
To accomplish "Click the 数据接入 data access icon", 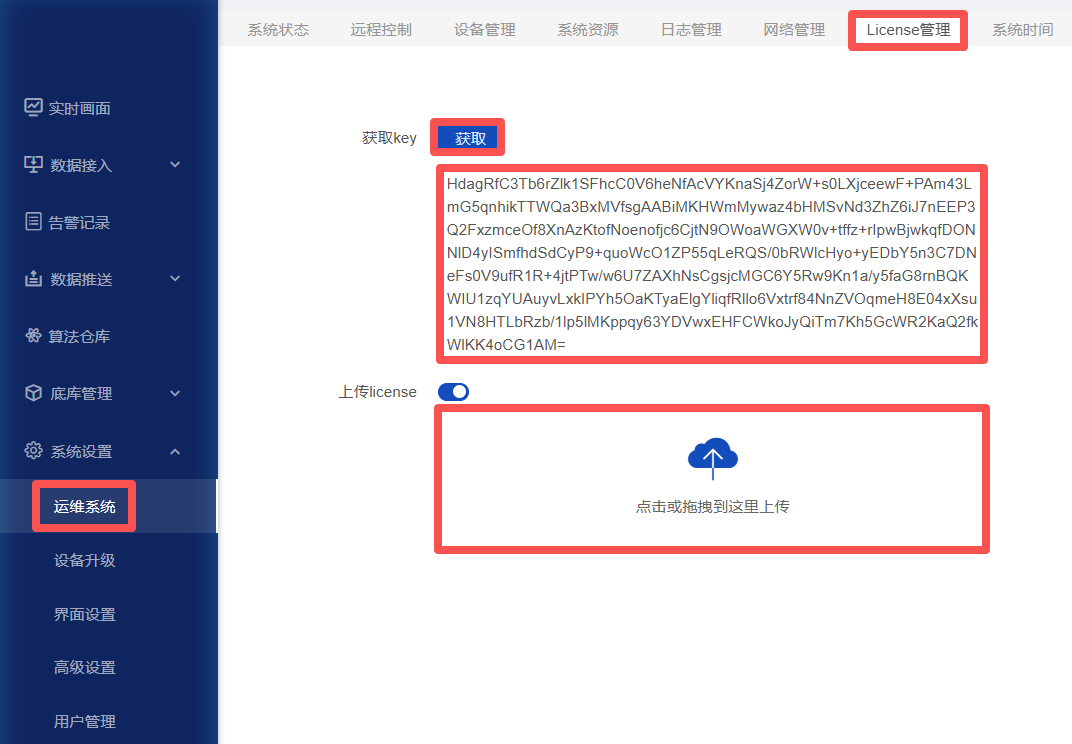I will pyautogui.click(x=34, y=165).
